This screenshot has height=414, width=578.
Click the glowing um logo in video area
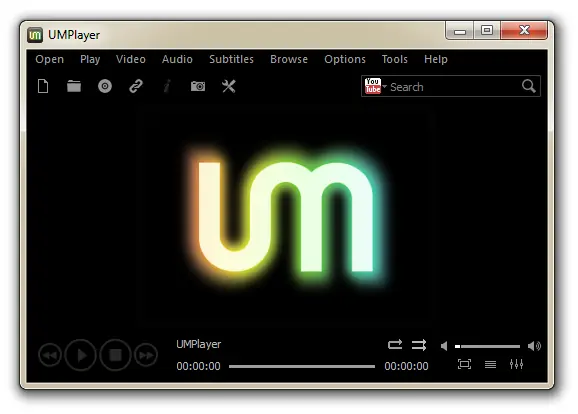(x=286, y=218)
